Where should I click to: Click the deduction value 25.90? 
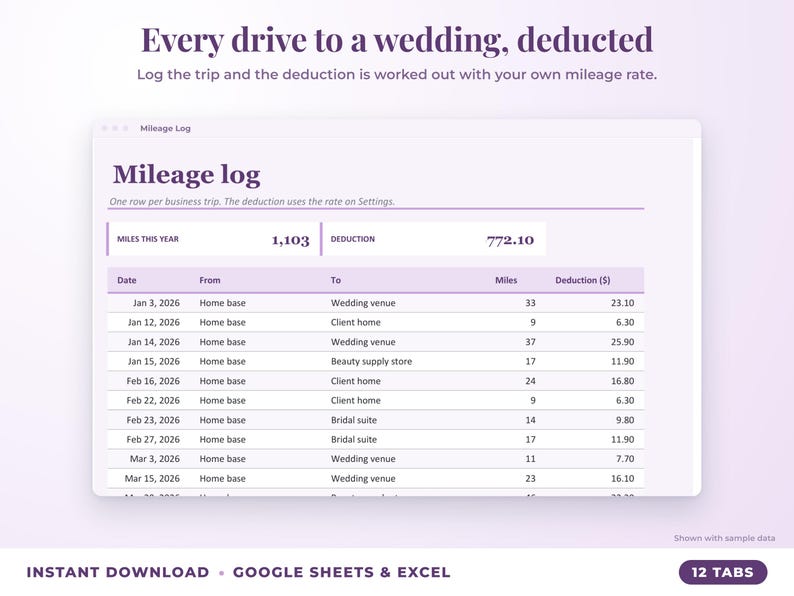622,342
